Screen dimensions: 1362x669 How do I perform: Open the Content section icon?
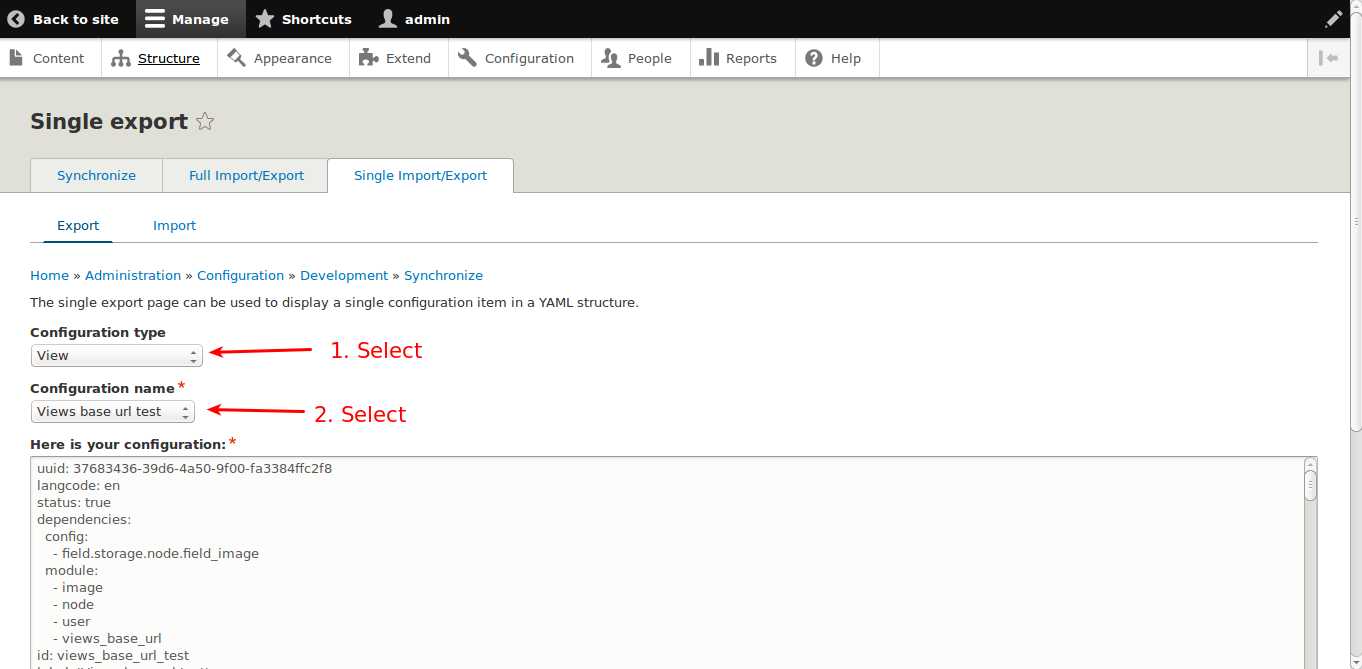tap(15, 58)
